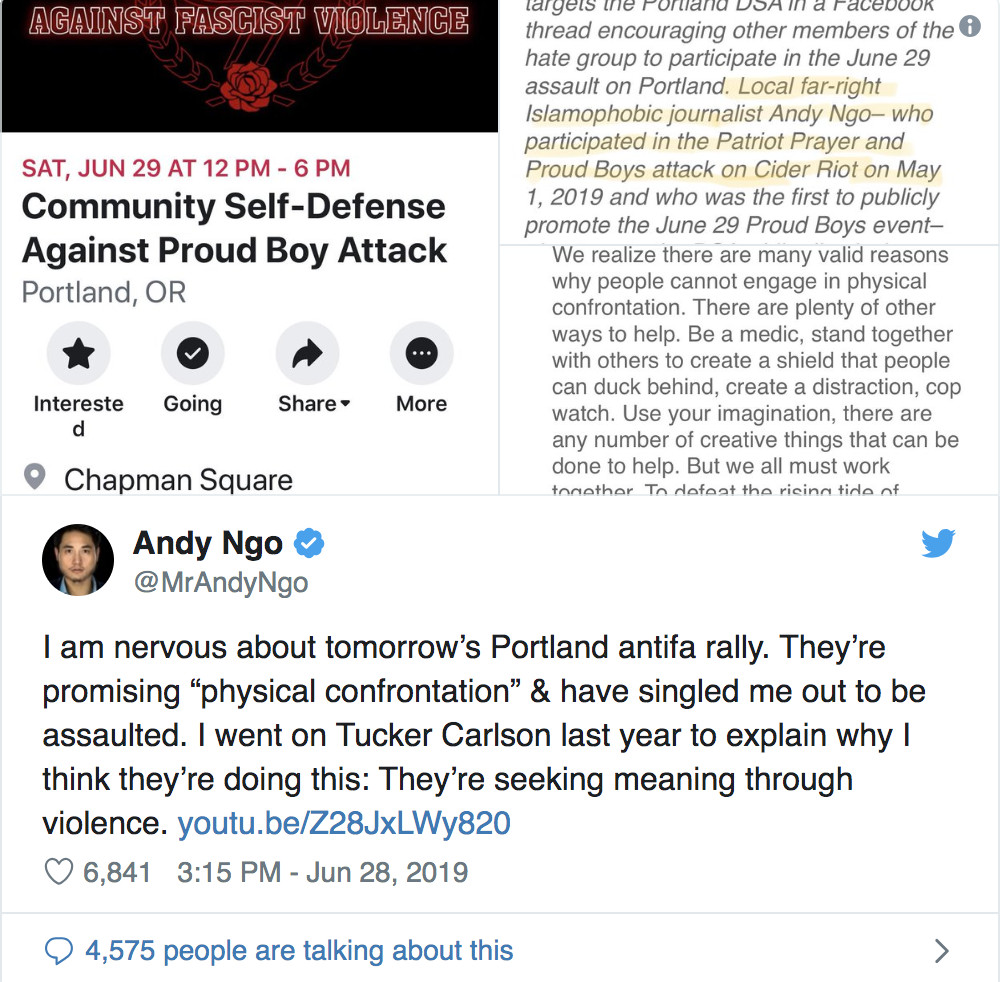
Task: Click the Against Fascist Violence banner image
Action: (250, 66)
